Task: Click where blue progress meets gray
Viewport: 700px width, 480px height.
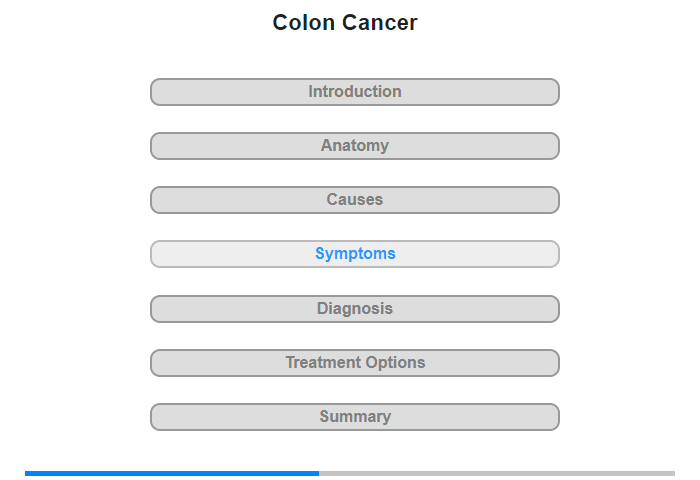Action: coord(319,473)
